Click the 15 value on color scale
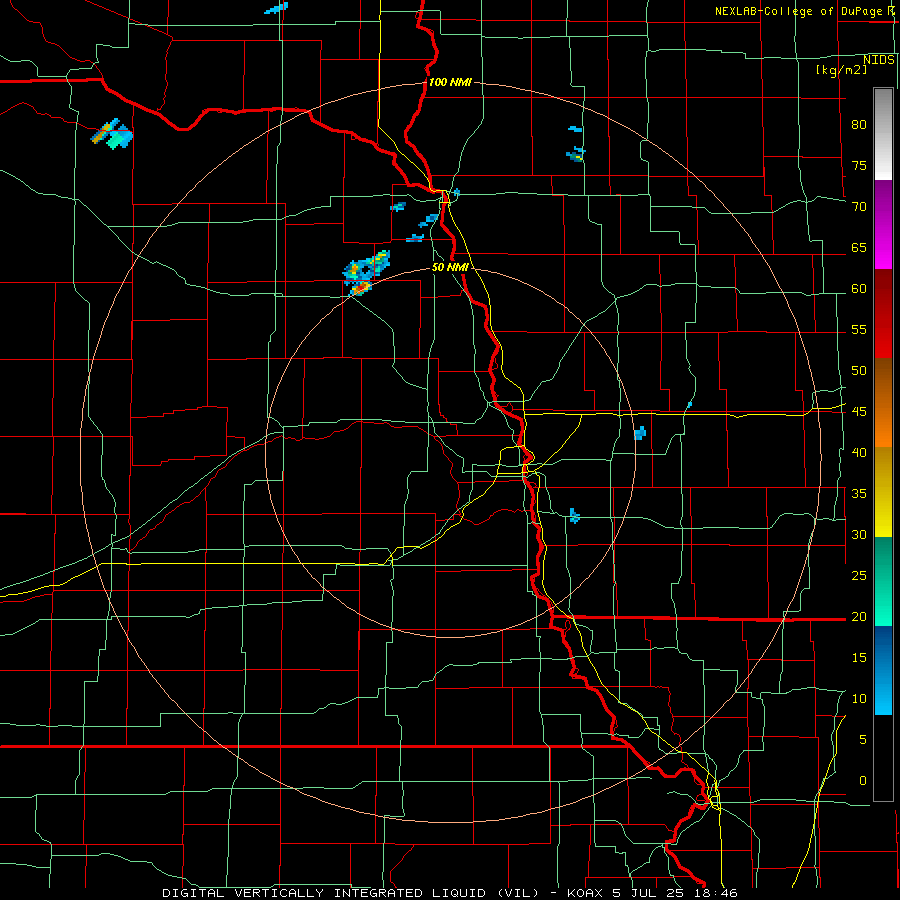This screenshot has height=900, width=900. point(859,657)
